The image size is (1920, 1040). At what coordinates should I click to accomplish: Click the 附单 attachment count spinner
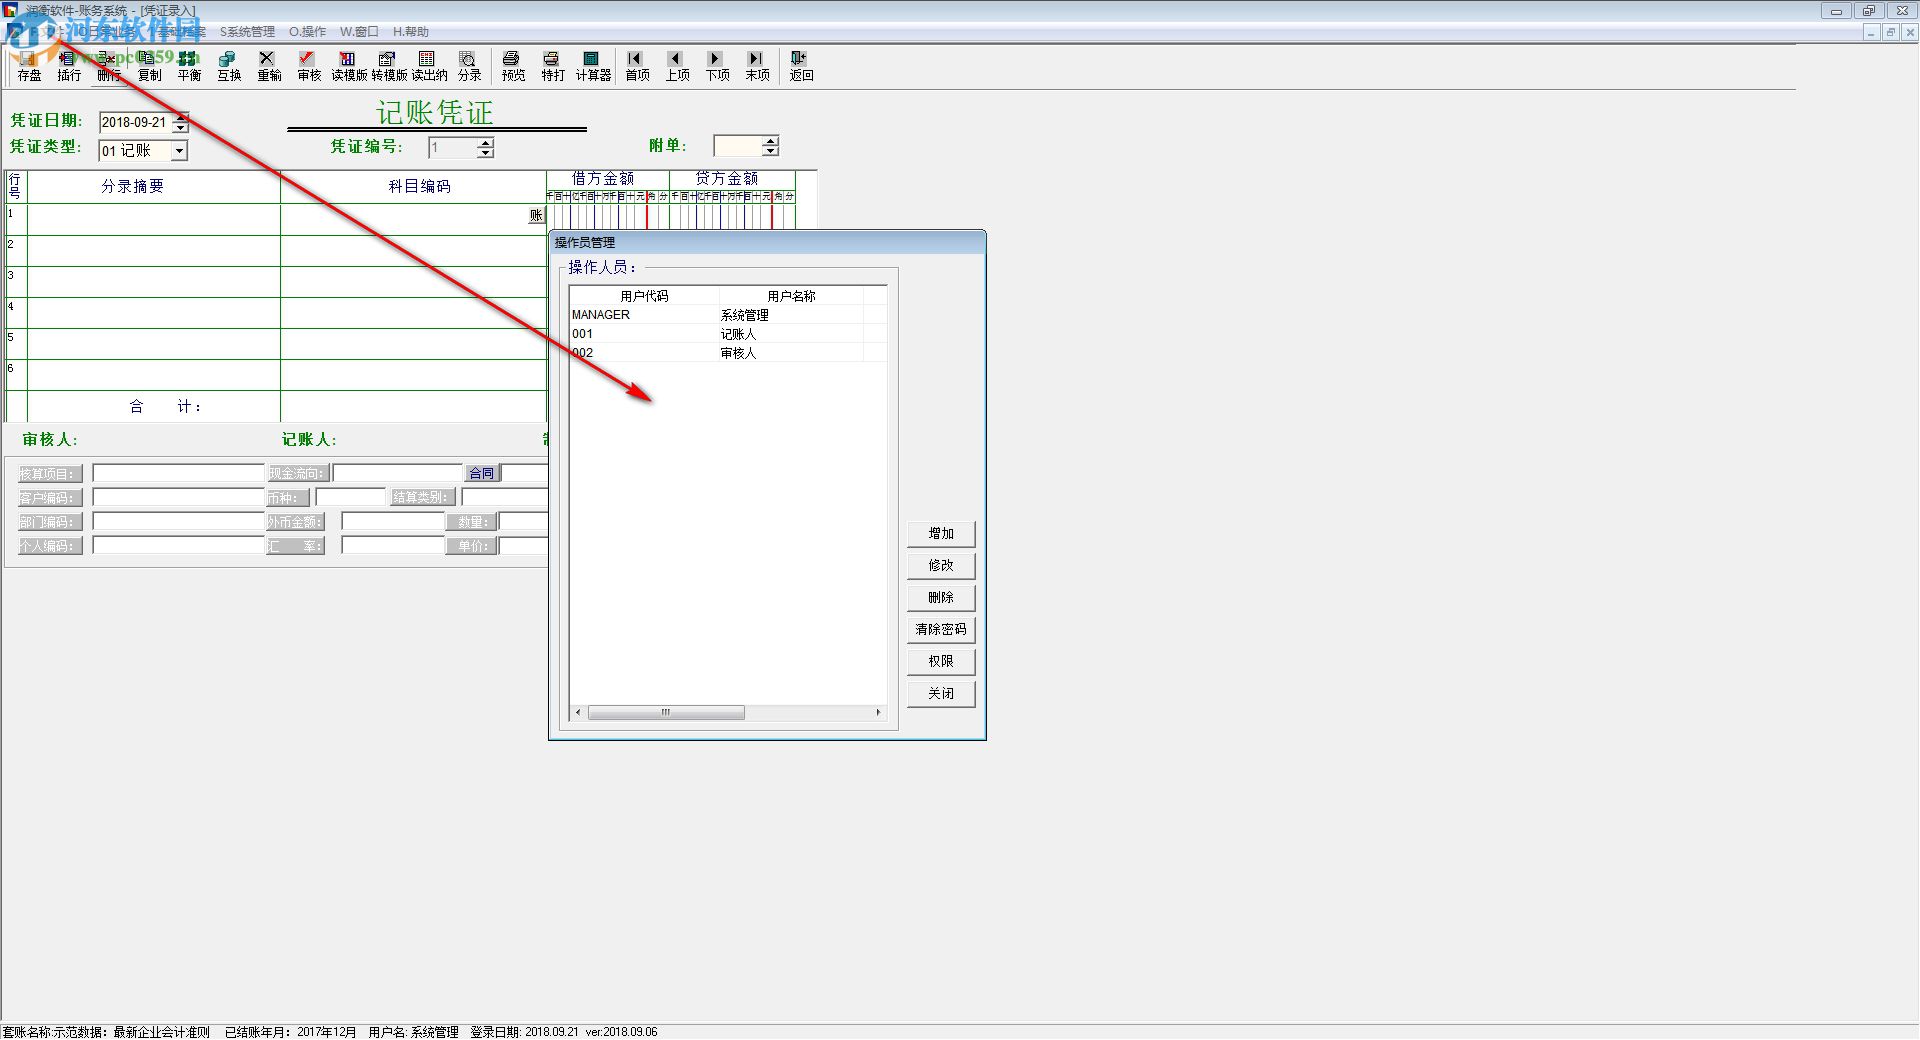pos(770,146)
